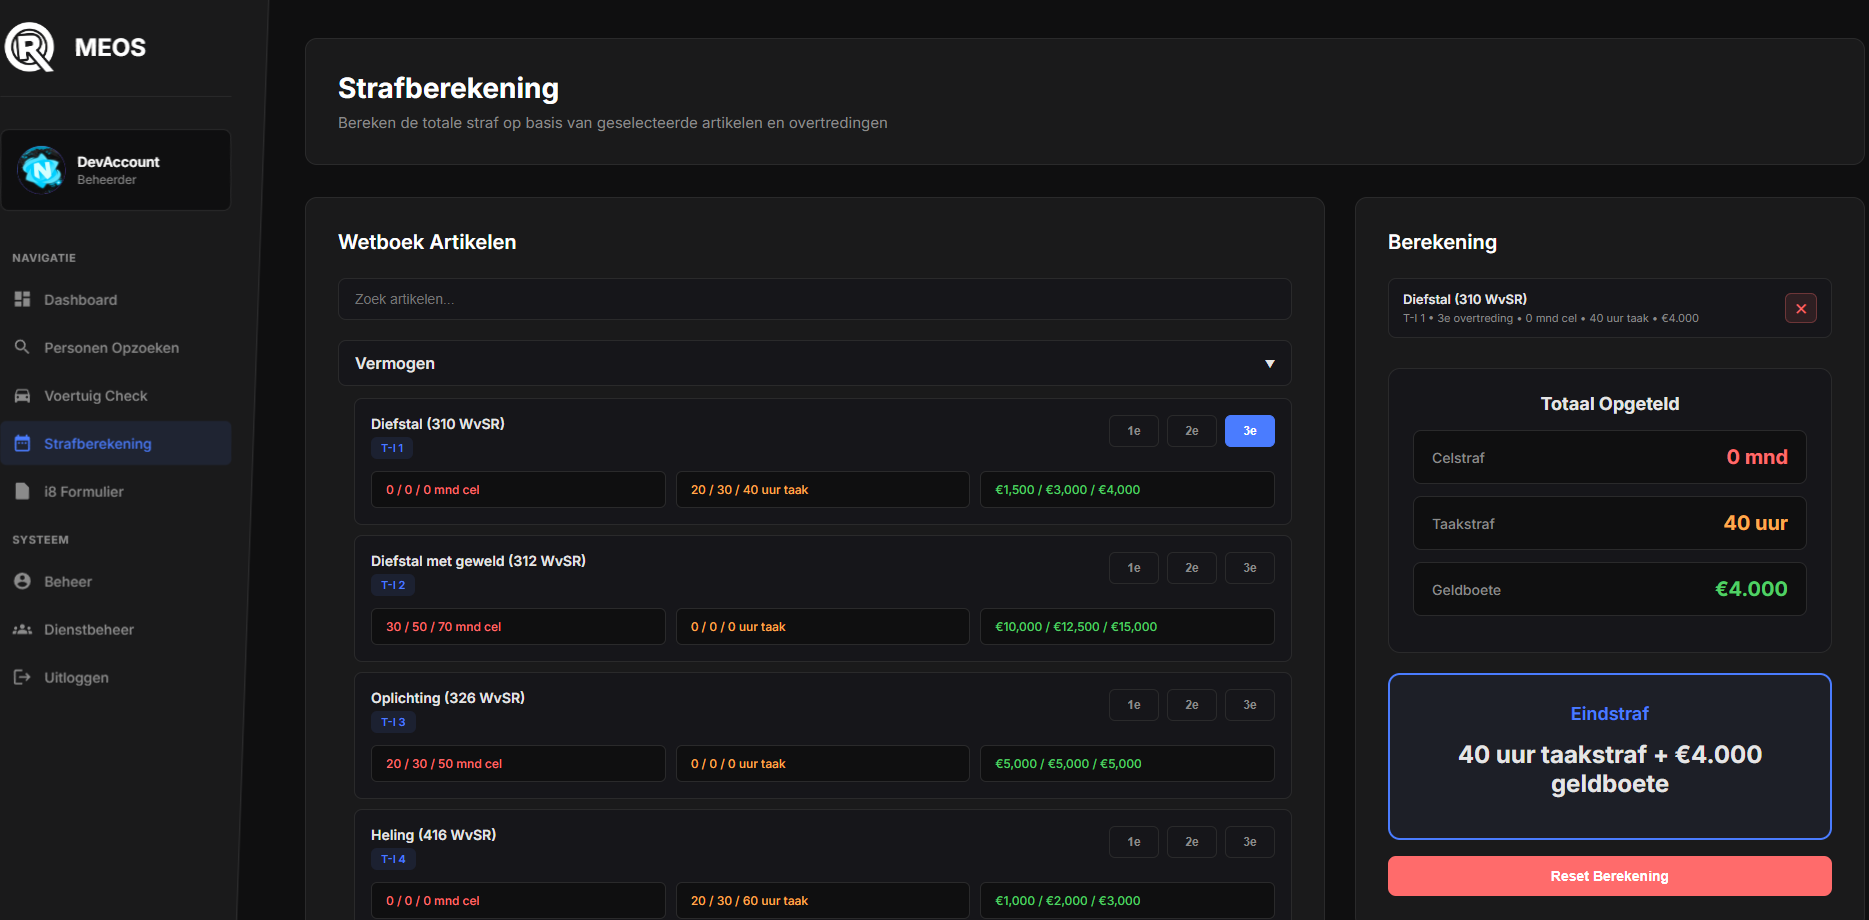This screenshot has height=920, width=1869.
Task: Expand the Vermogen category dropdown
Action: [813, 363]
